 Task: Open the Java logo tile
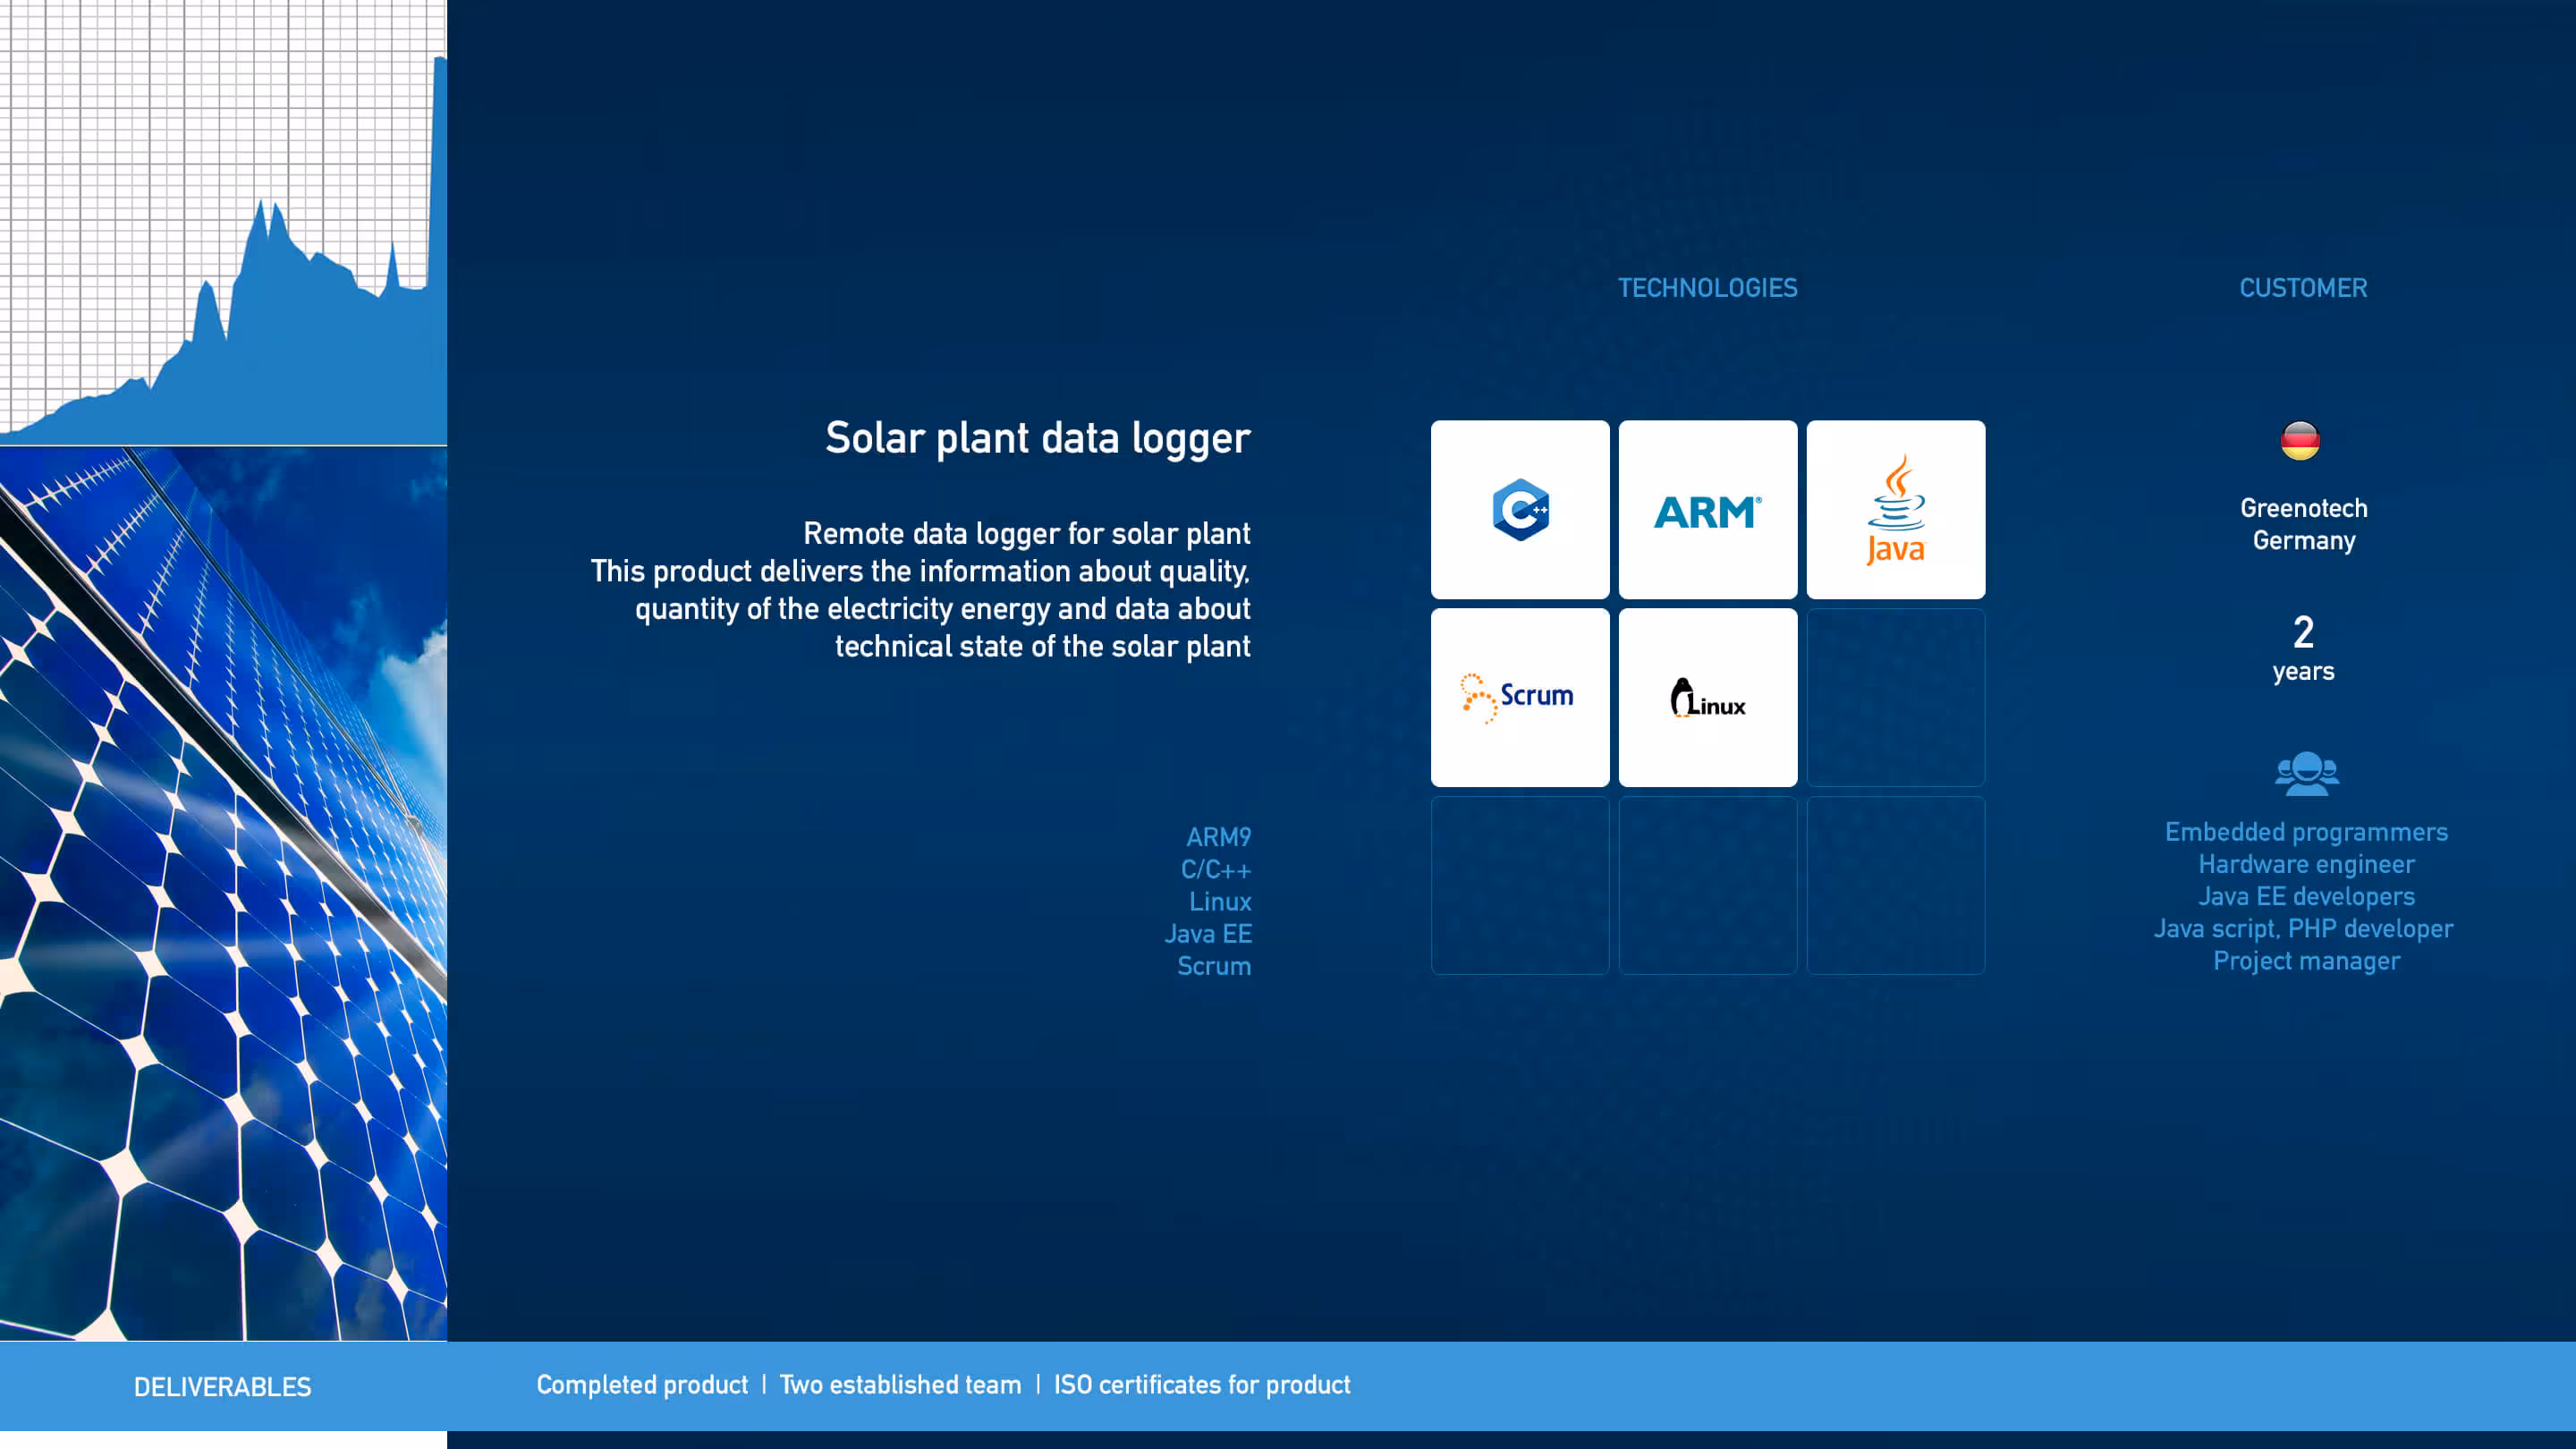coord(1895,509)
